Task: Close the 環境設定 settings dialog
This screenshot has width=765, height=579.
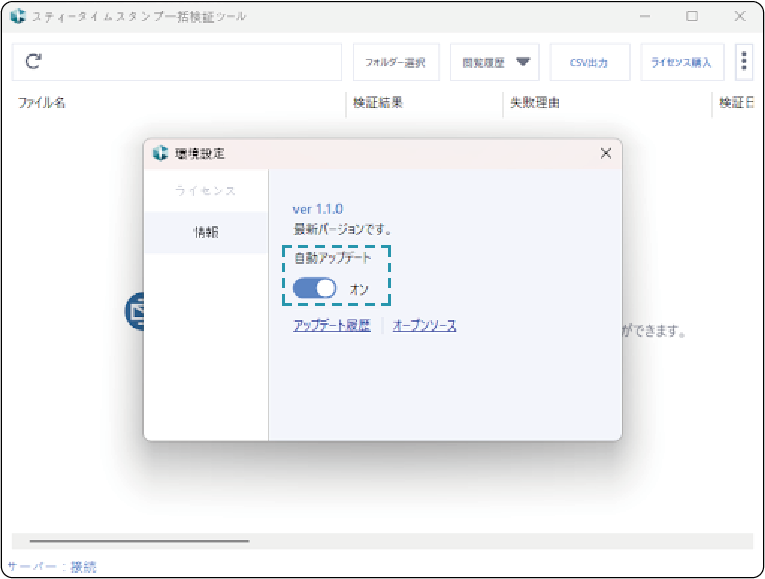Action: (605, 153)
